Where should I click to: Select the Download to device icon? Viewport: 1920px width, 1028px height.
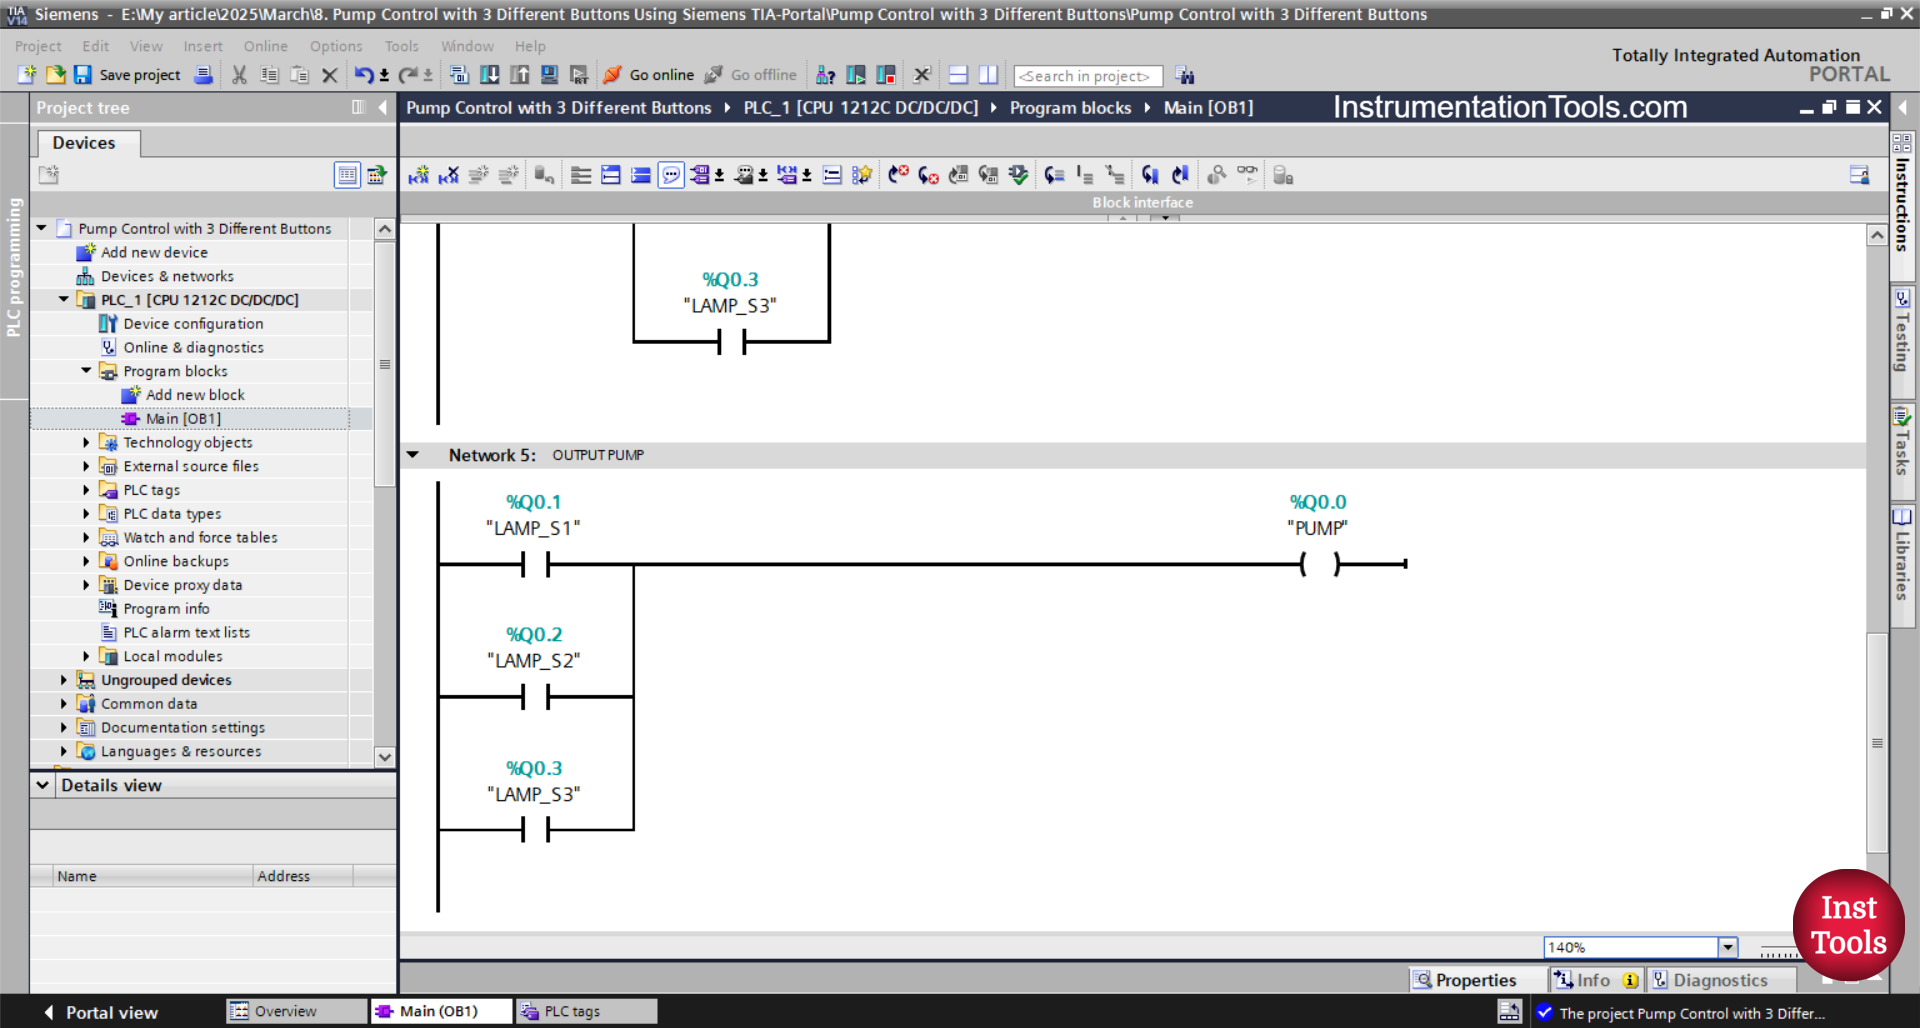coord(490,75)
